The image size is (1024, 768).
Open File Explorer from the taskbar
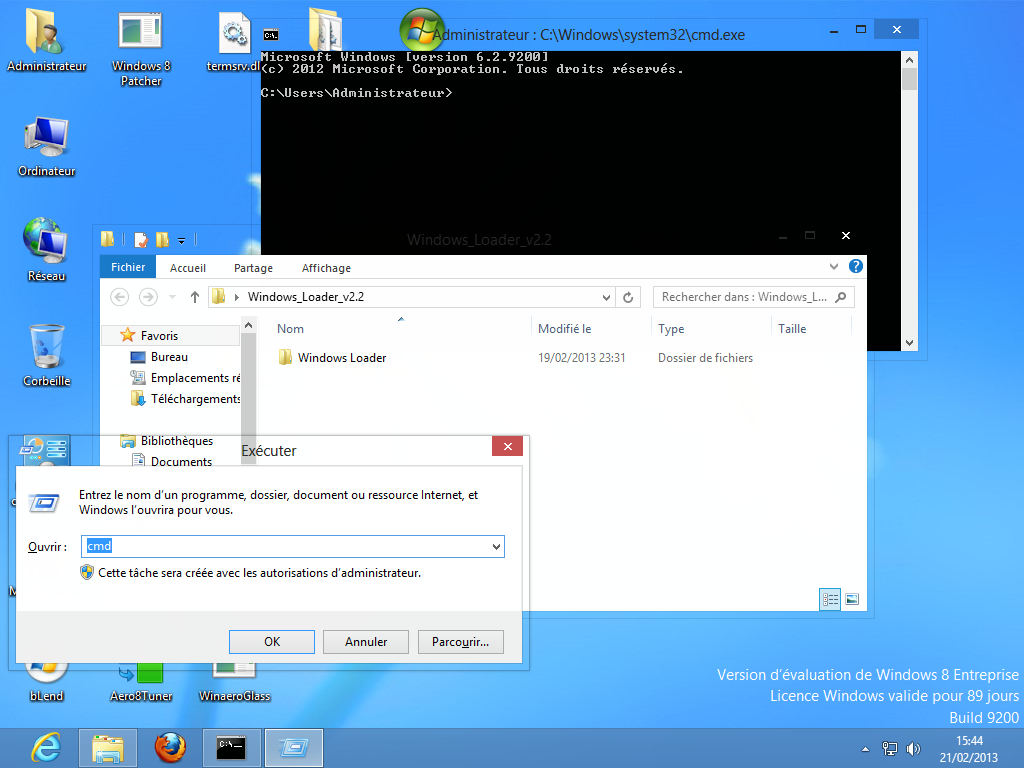click(x=108, y=748)
